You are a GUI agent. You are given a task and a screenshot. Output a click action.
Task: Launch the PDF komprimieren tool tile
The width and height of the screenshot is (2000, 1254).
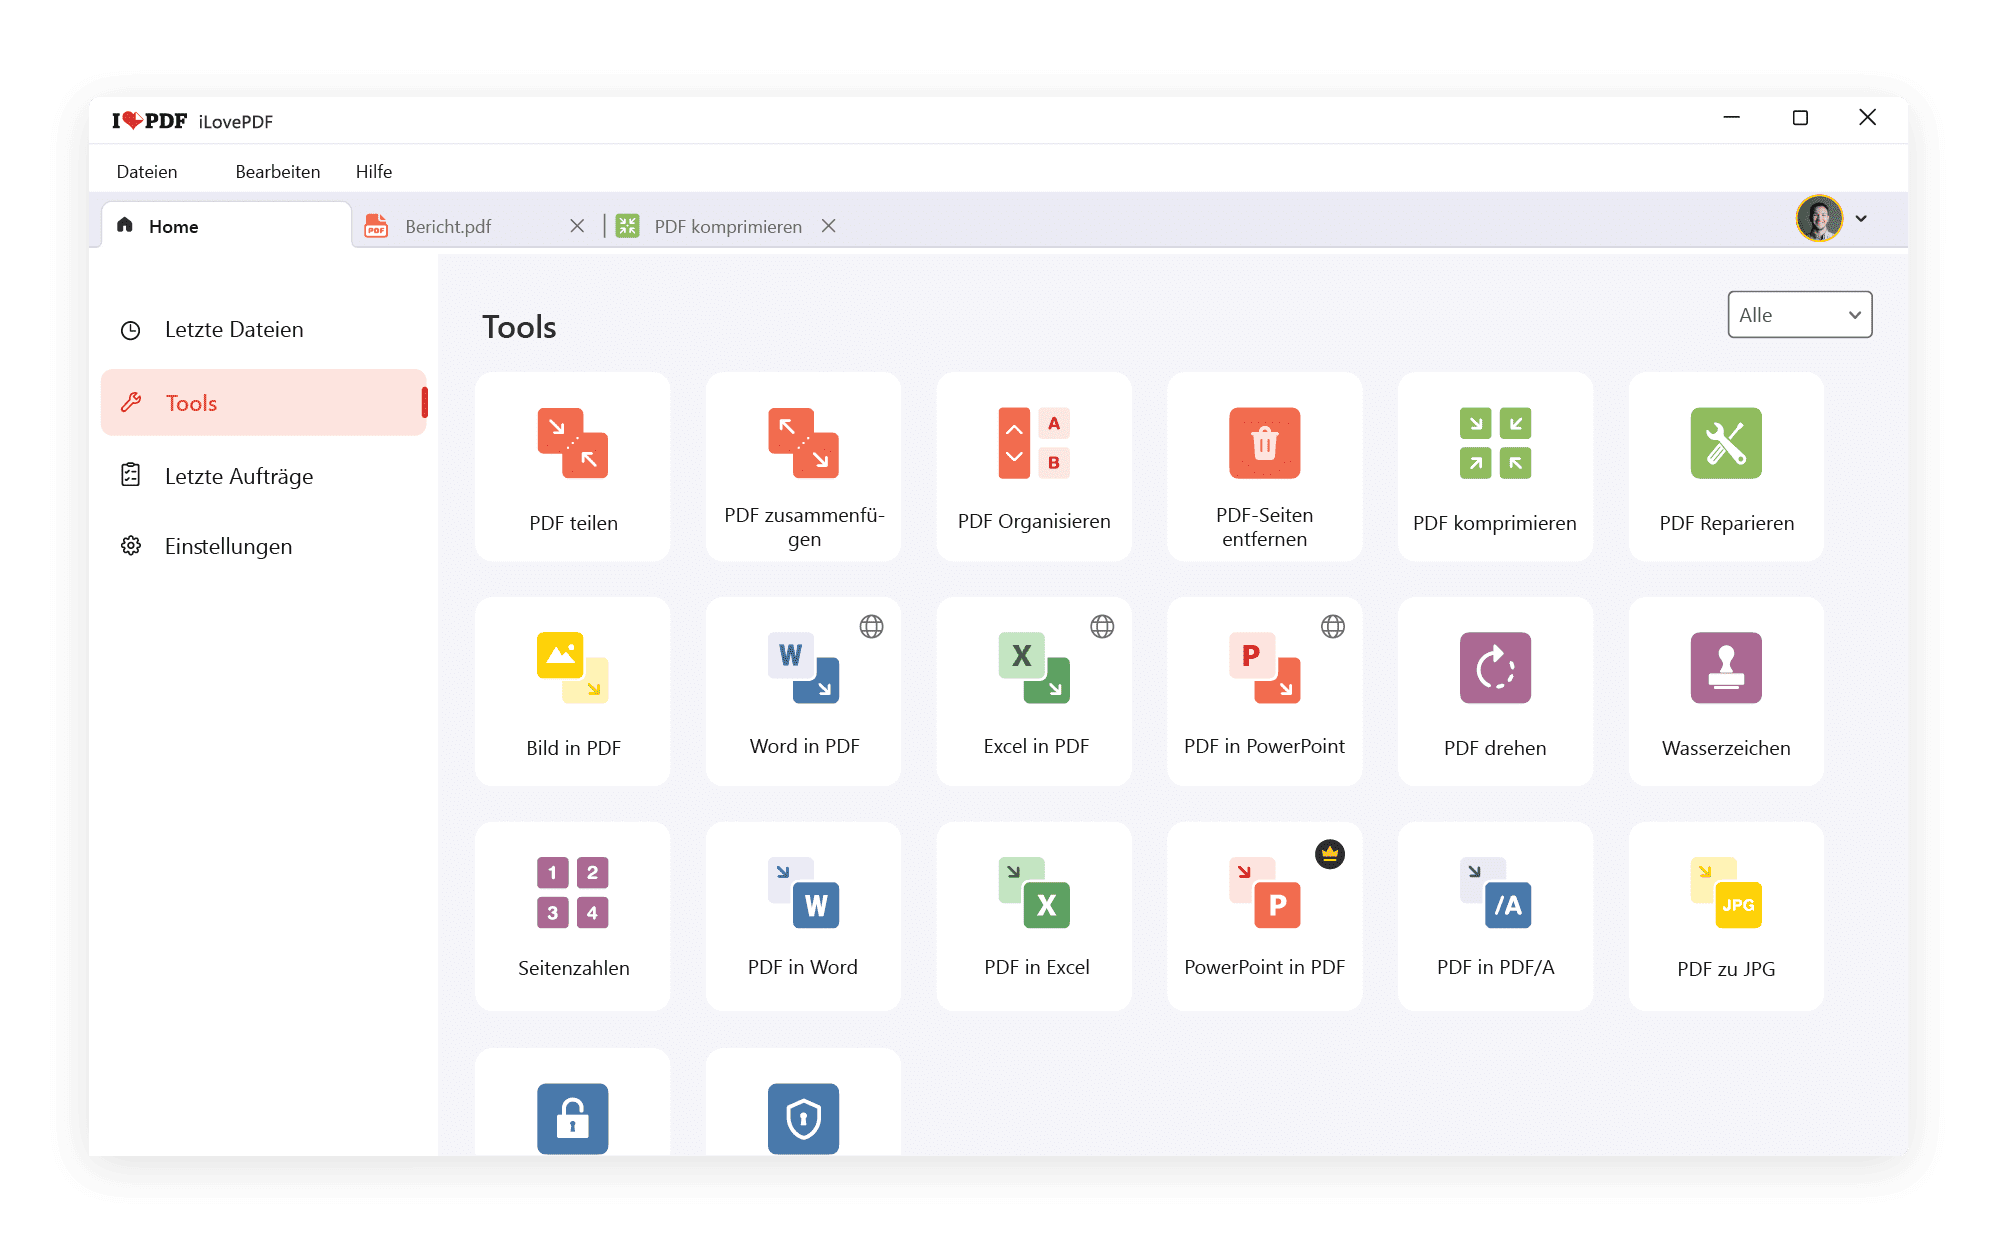point(1494,466)
